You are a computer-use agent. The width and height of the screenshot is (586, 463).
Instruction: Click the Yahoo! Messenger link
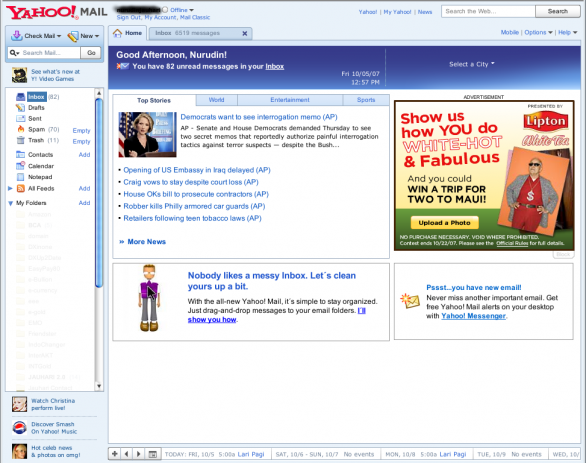point(473,316)
